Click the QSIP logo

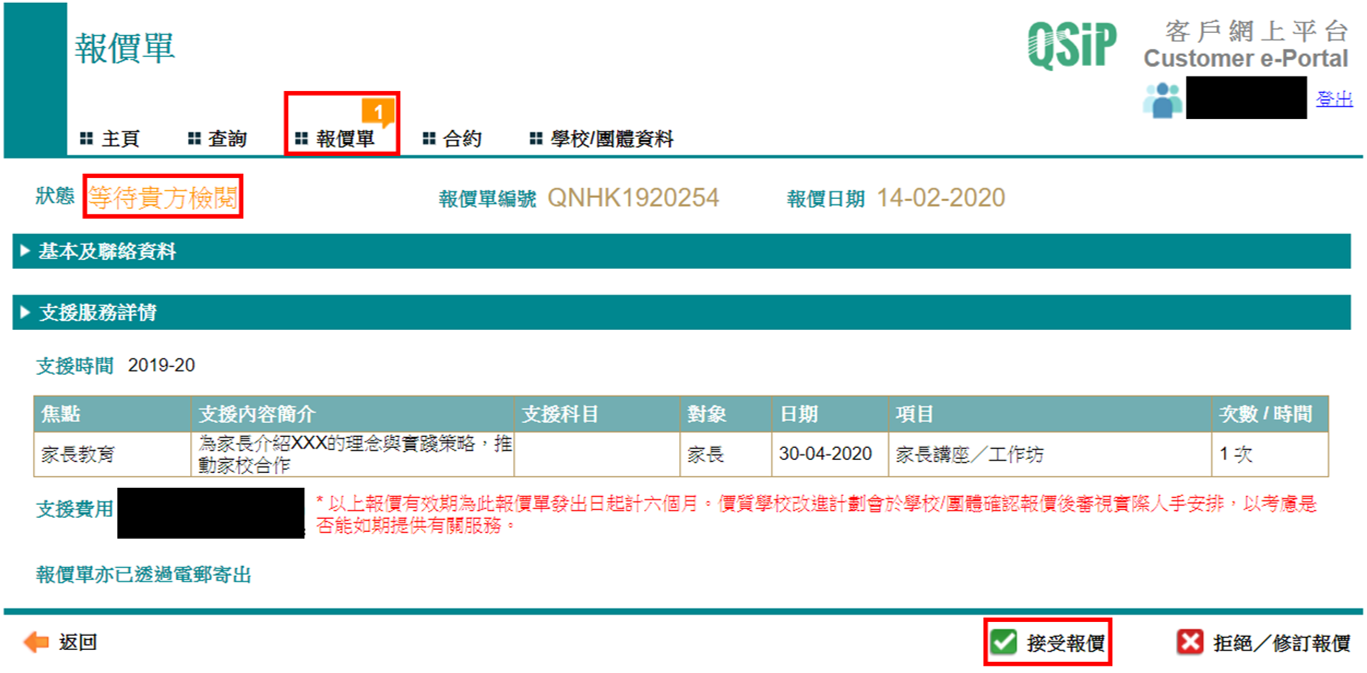[x=1071, y=45]
